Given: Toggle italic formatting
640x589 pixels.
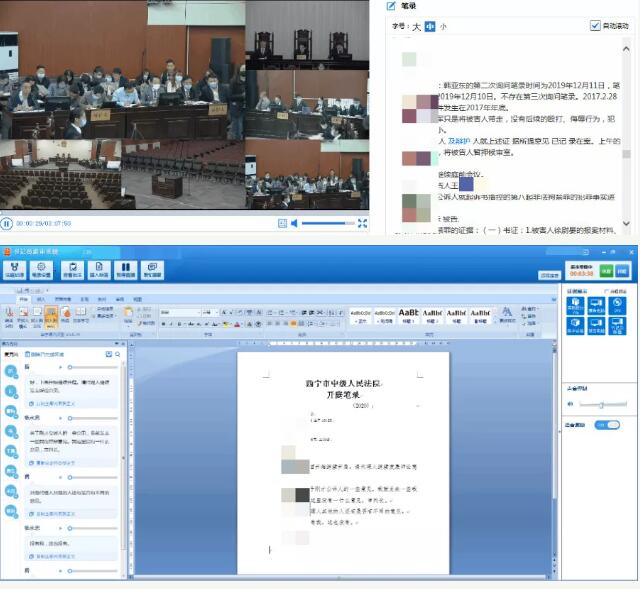Looking at the screenshot, I should [171, 324].
